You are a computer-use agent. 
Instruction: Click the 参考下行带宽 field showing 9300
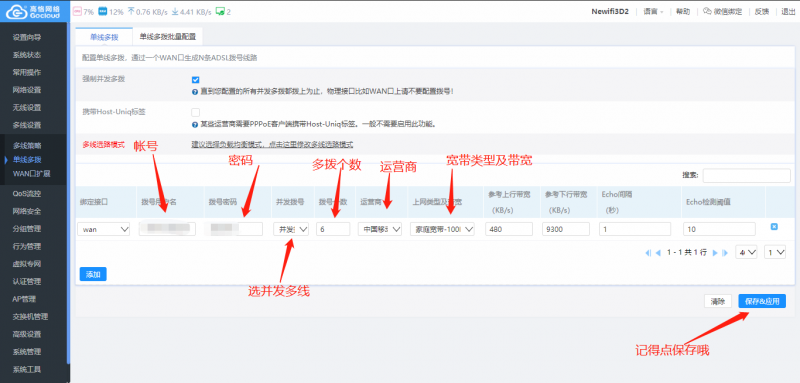pyautogui.click(x=566, y=229)
